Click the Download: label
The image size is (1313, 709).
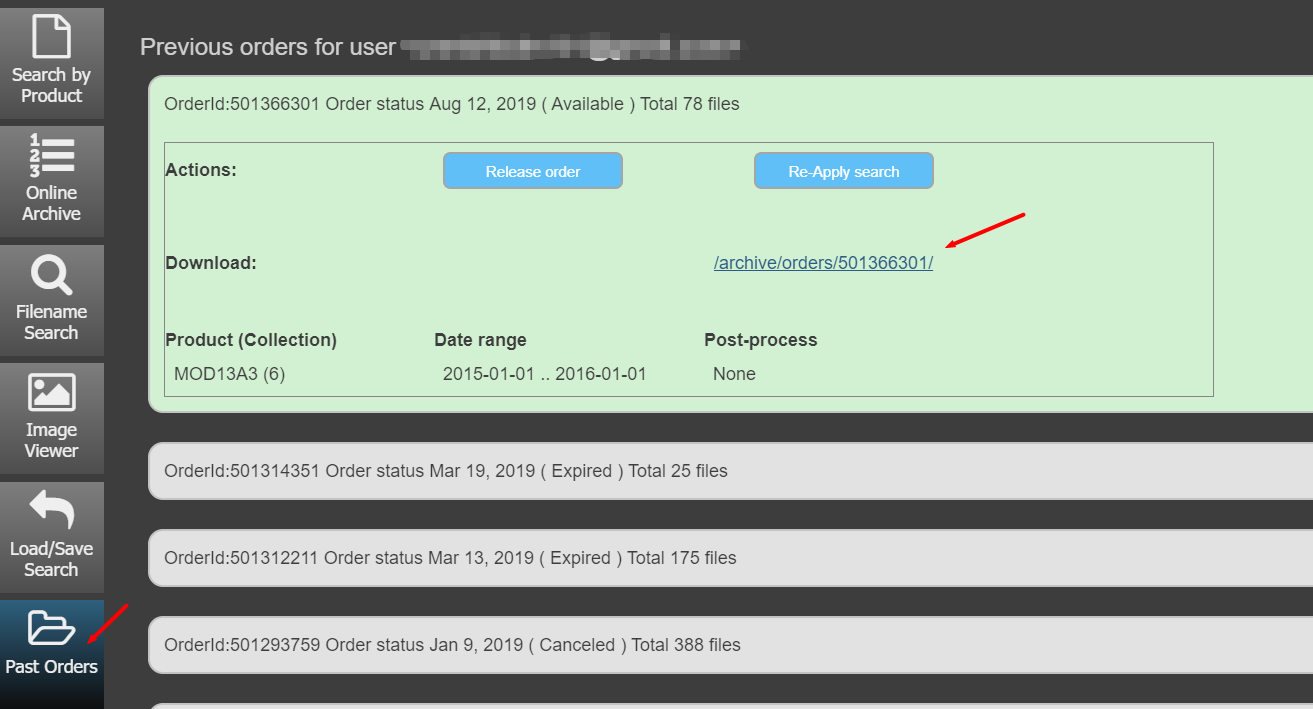[211, 263]
